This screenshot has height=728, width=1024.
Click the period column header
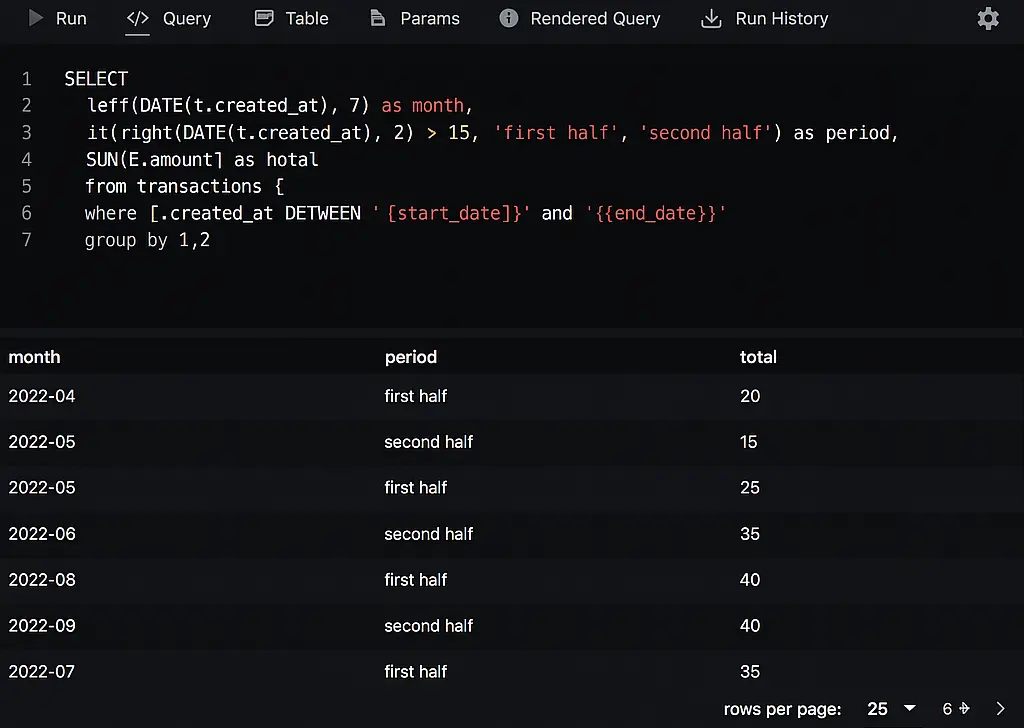pyautogui.click(x=411, y=356)
